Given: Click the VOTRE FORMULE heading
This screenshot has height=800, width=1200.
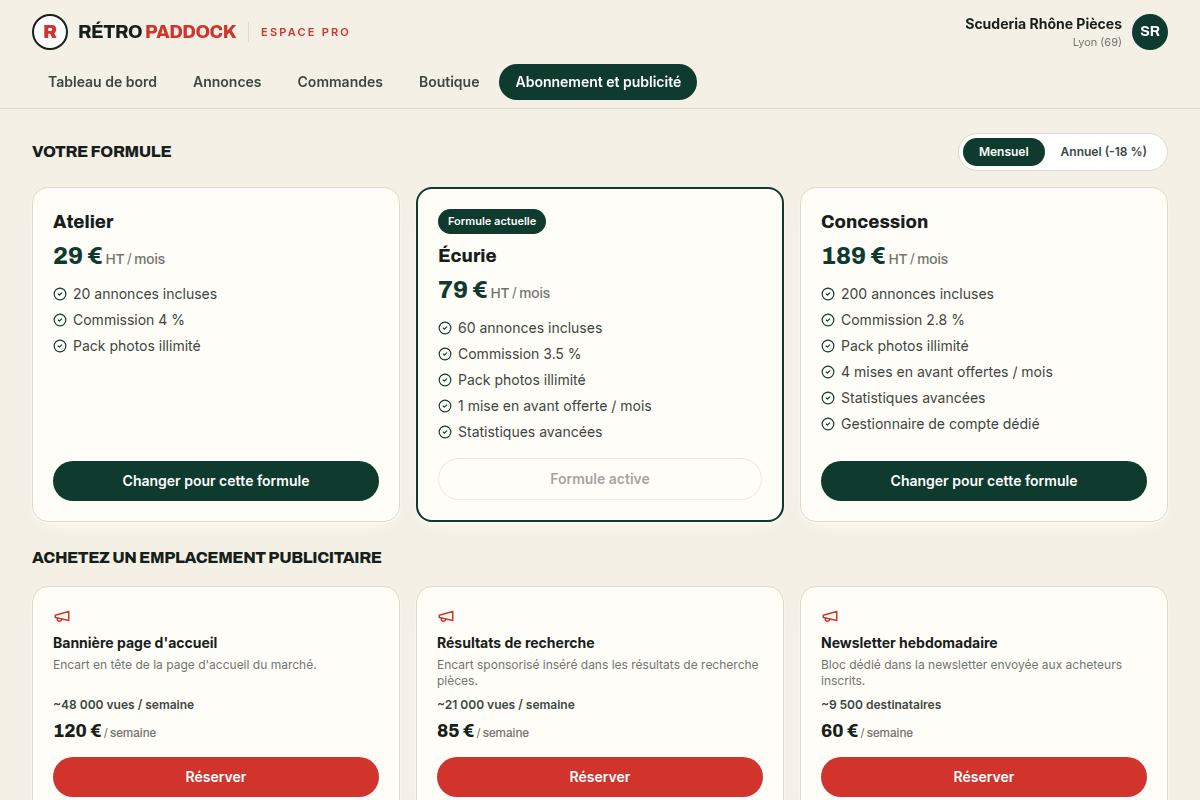Looking at the screenshot, I should 102,152.
